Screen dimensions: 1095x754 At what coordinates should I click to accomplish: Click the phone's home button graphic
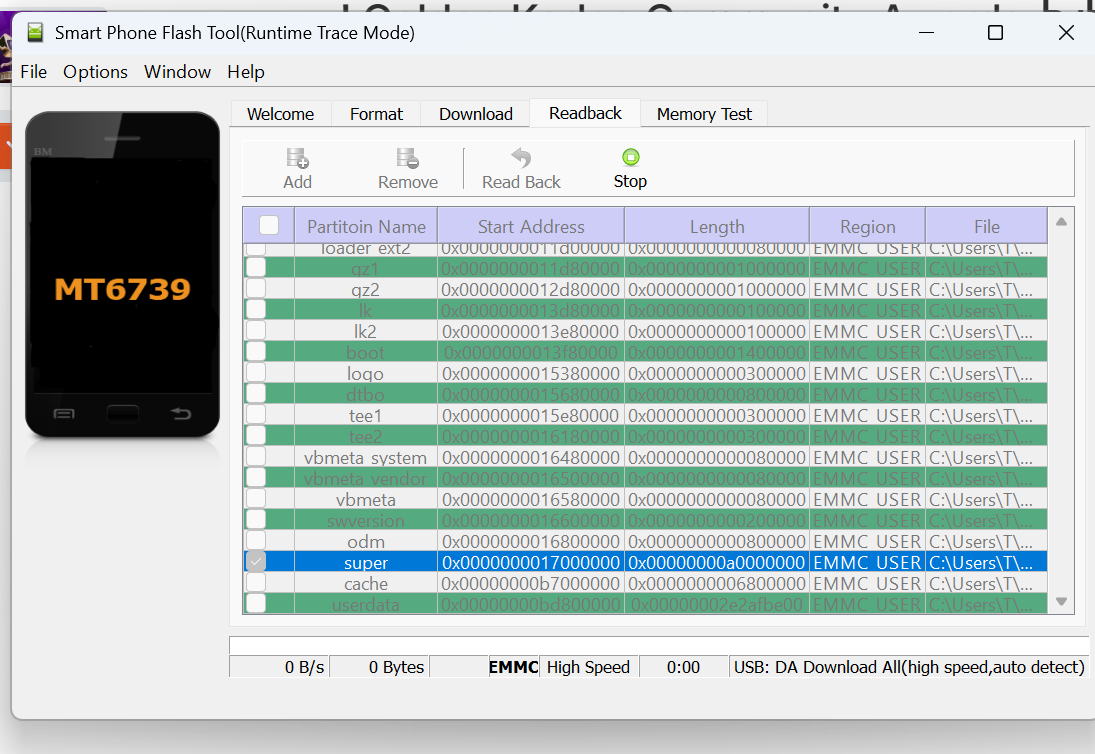coord(122,413)
